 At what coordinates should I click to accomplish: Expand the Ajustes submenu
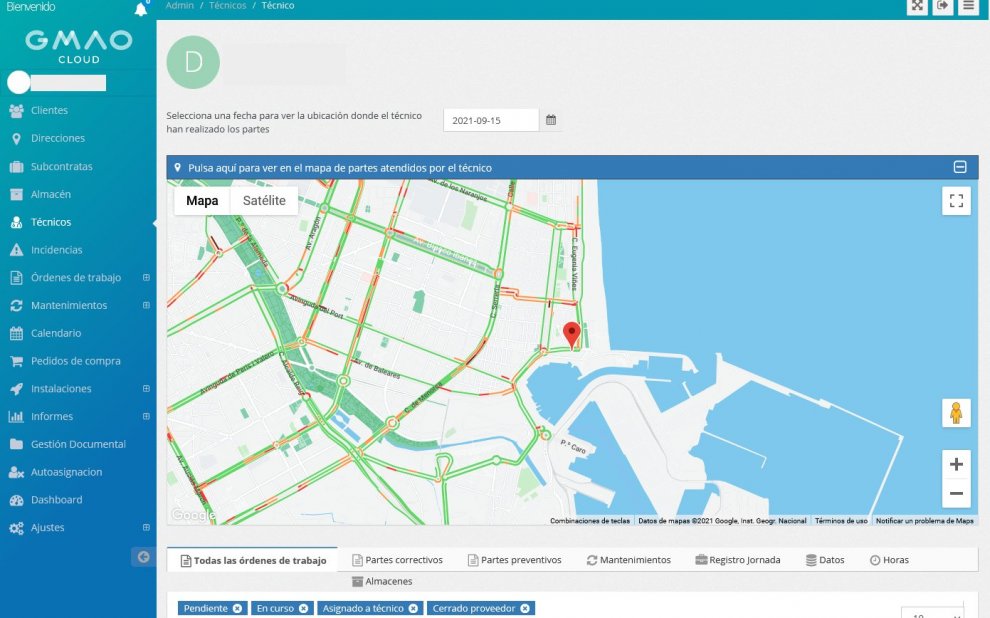(146, 527)
